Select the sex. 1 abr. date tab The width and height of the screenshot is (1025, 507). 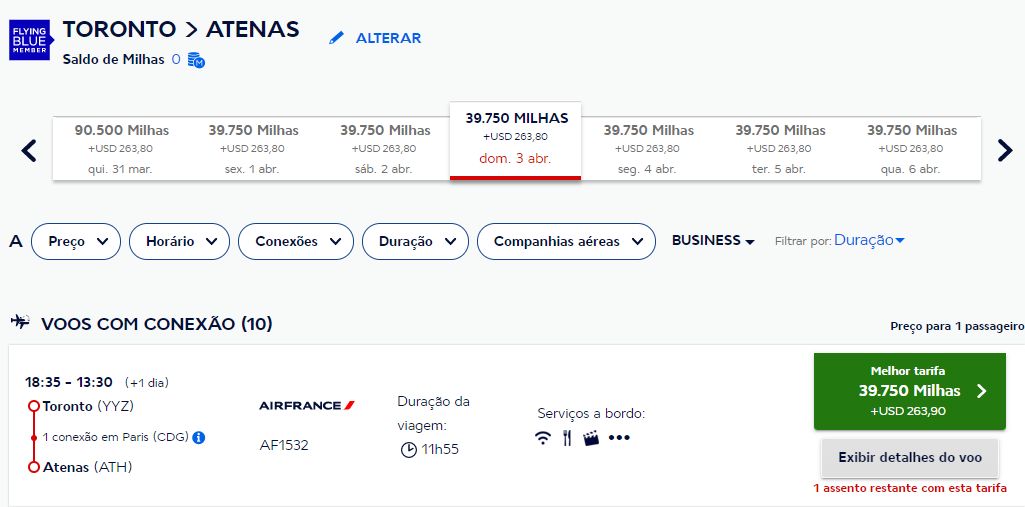(252, 149)
